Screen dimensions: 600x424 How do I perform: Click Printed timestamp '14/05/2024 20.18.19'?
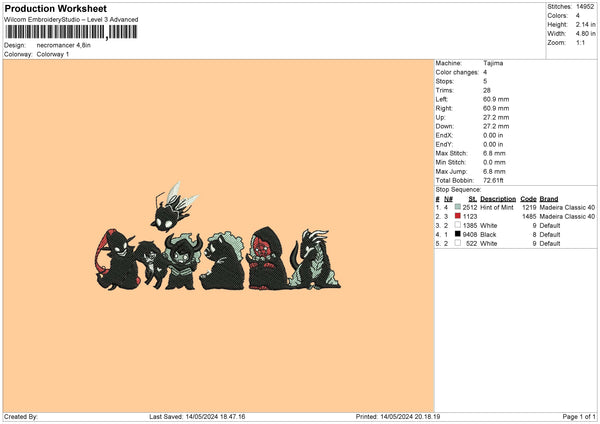click(410, 416)
